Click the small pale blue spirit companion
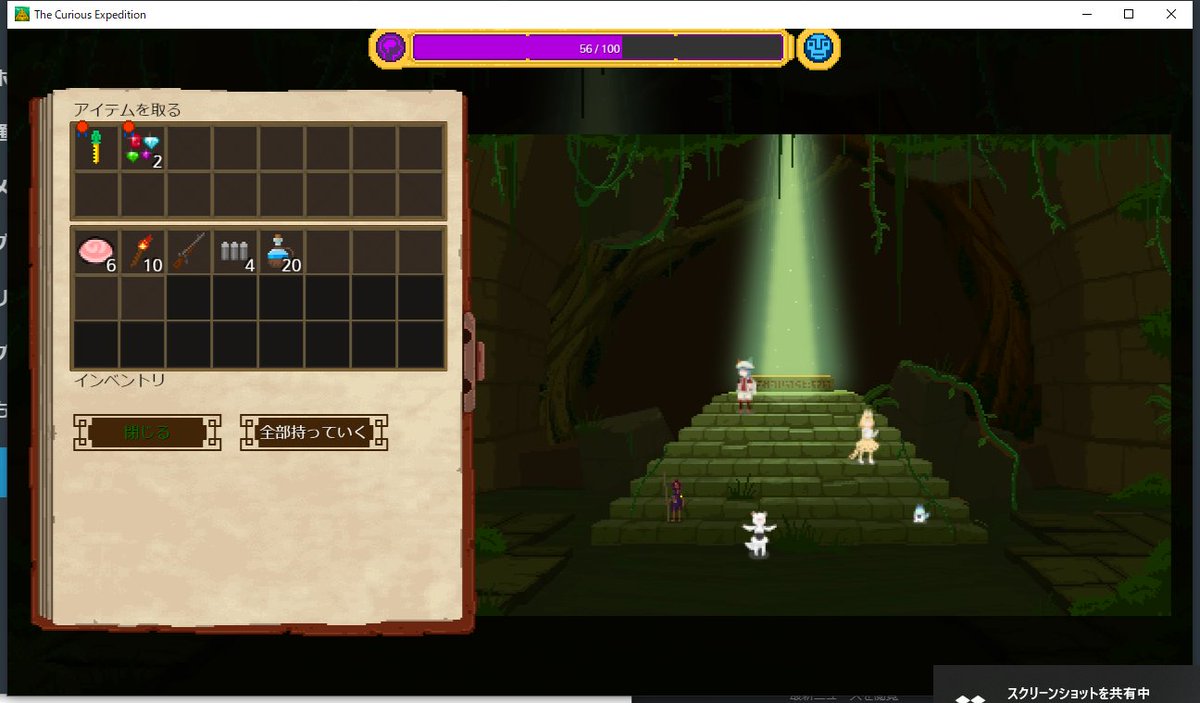Viewport: 1200px width, 703px height. point(920,513)
